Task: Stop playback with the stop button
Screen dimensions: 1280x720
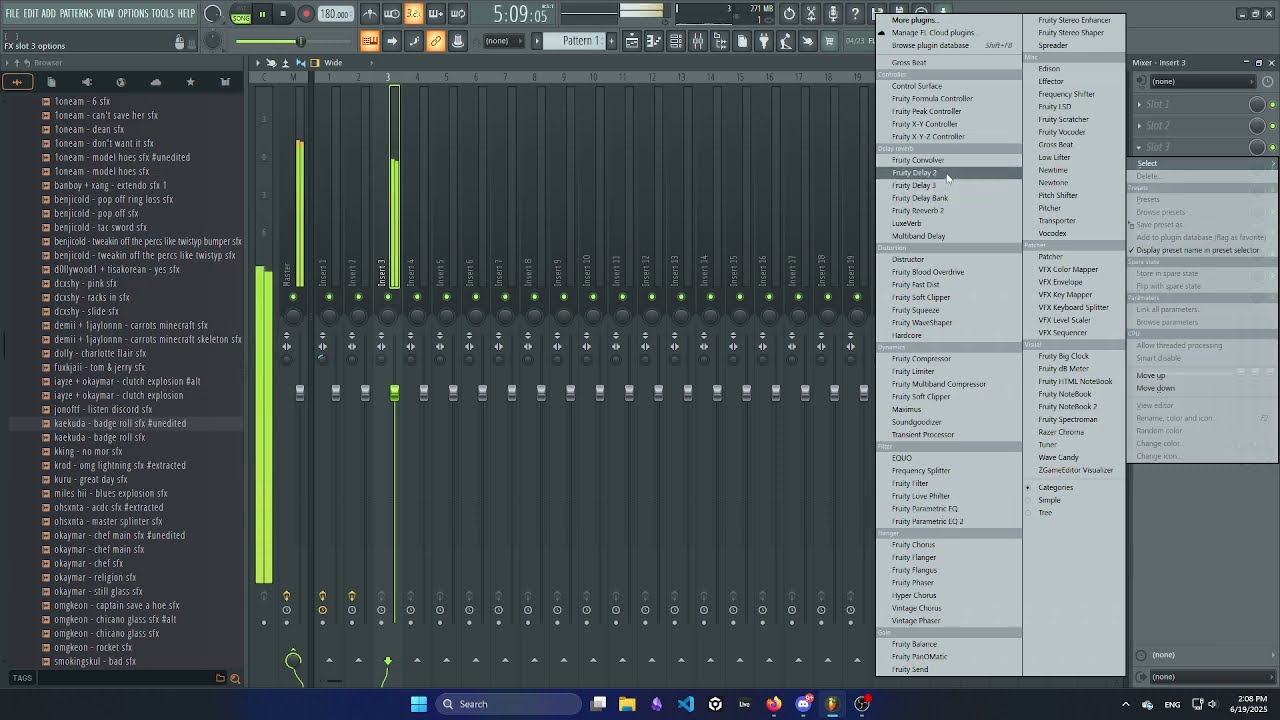Action: pyautogui.click(x=284, y=14)
